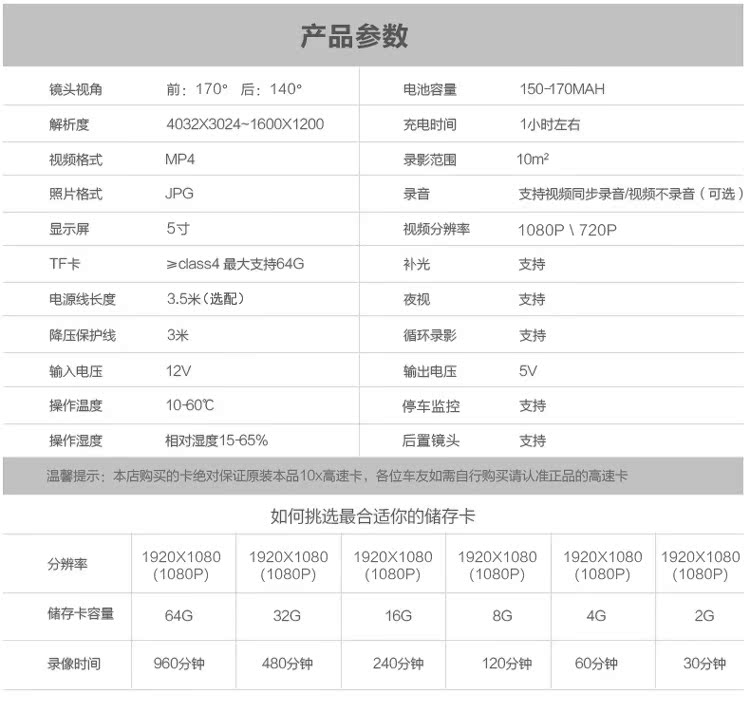
Task: Select the value 4032X3024~1600X1200
Action: pyautogui.click(x=245, y=124)
